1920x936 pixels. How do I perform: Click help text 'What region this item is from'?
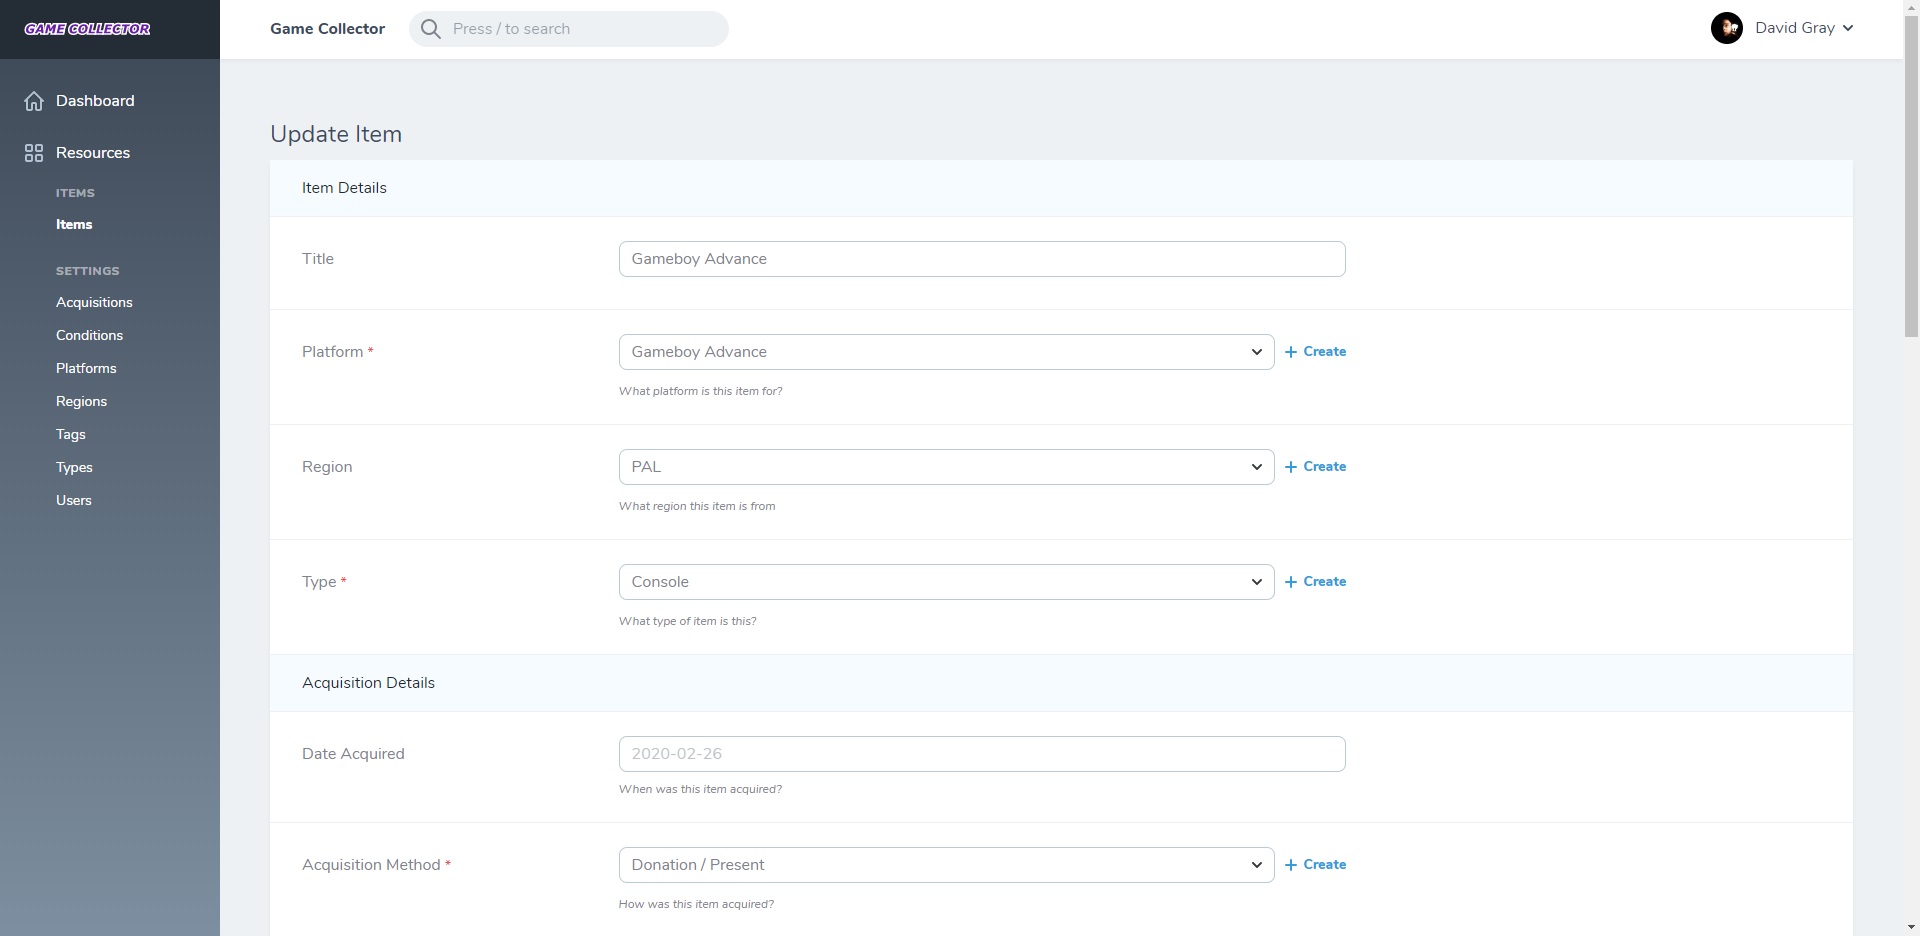coord(697,506)
